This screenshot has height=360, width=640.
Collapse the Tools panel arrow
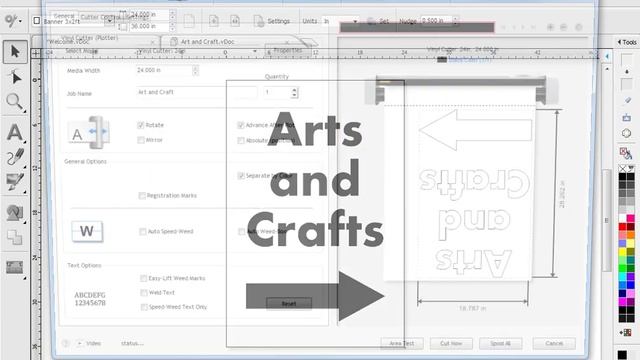(x=619, y=42)
